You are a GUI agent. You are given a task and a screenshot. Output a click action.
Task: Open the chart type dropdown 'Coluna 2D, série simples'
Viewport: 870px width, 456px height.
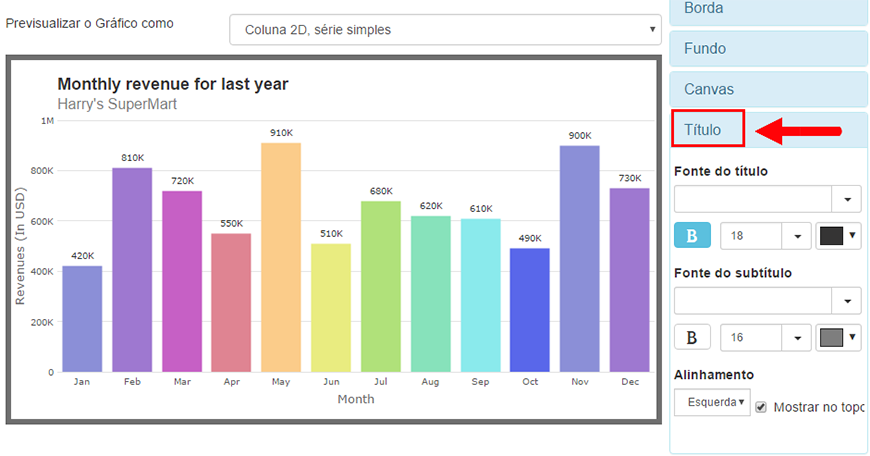[x=445, y=30]
